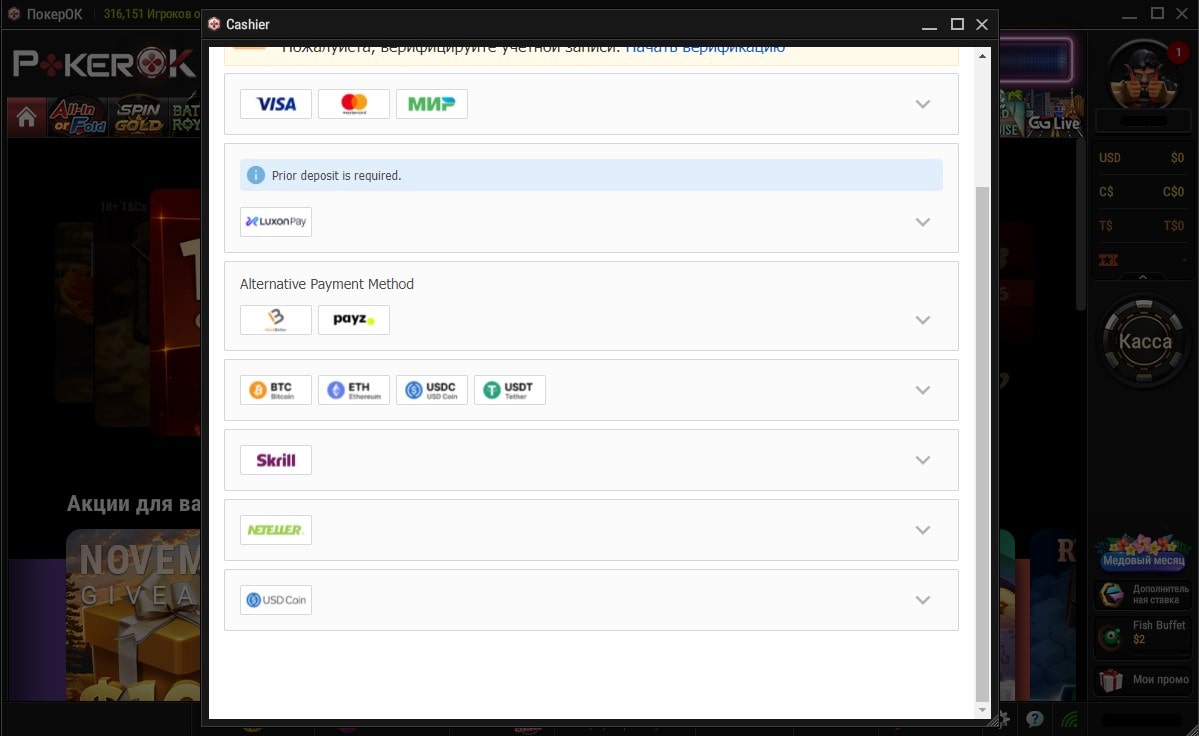Select the LuxonPay payment logo
This screenshot has height=736, width=1199.
[x=275, y=222]
